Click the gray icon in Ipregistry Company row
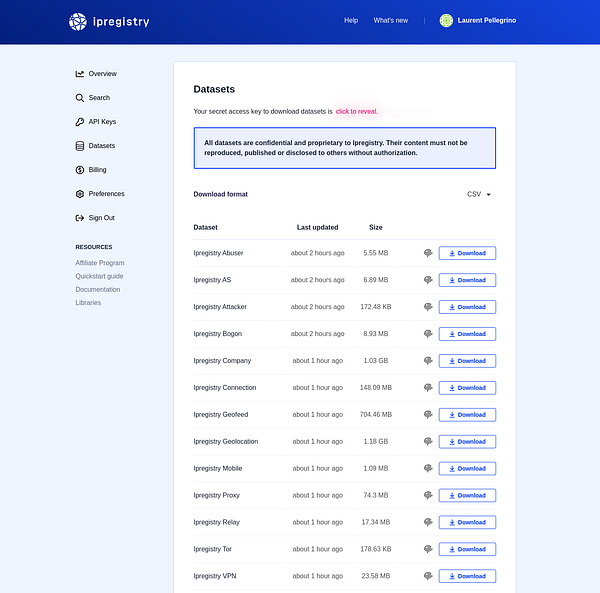The width and height of the screenshot is (600, 593). 428,361
